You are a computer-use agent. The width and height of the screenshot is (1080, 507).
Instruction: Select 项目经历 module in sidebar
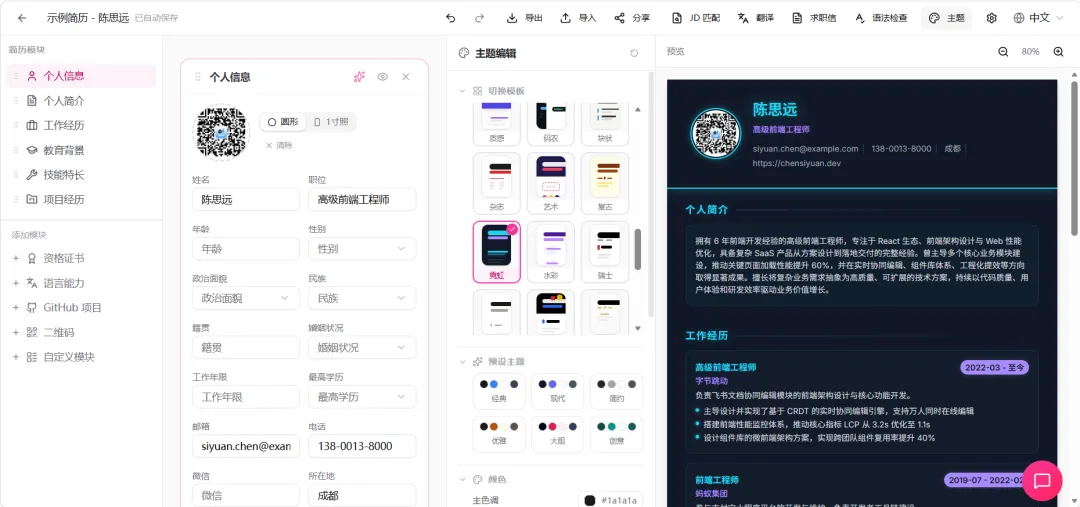[81, 200]
